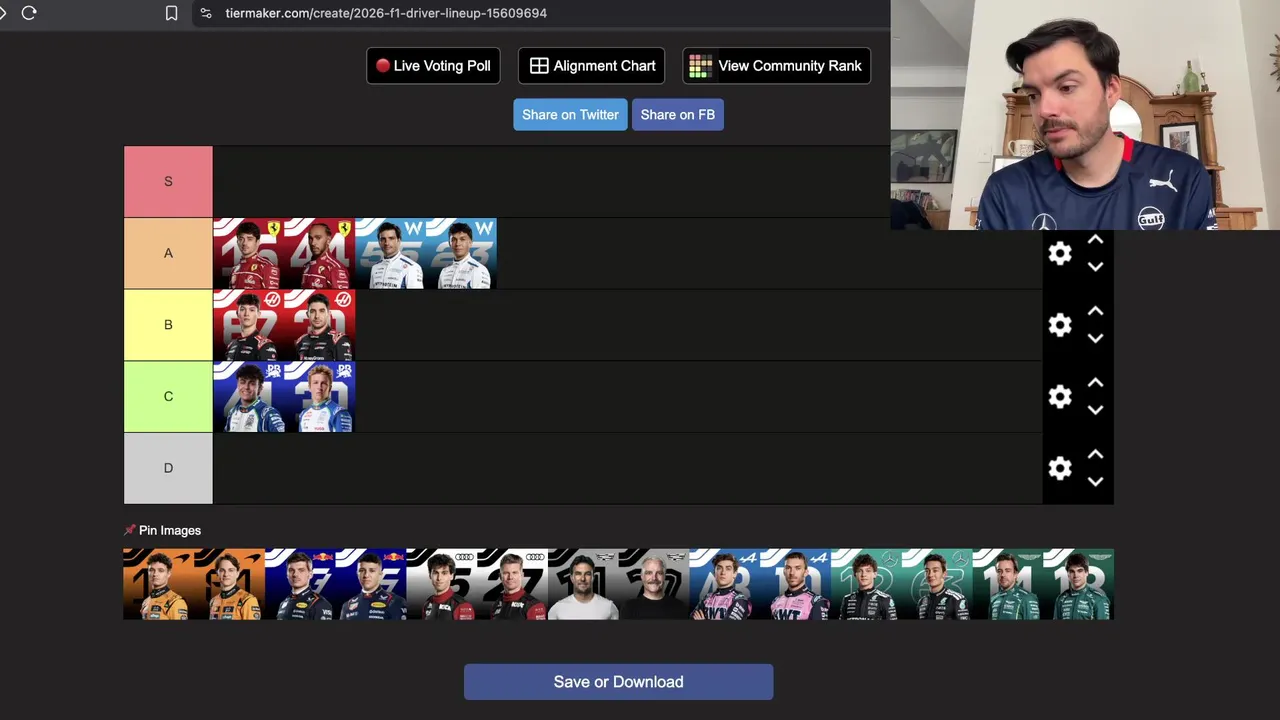
Task: Click Save or Download
Action: [618, 682]
